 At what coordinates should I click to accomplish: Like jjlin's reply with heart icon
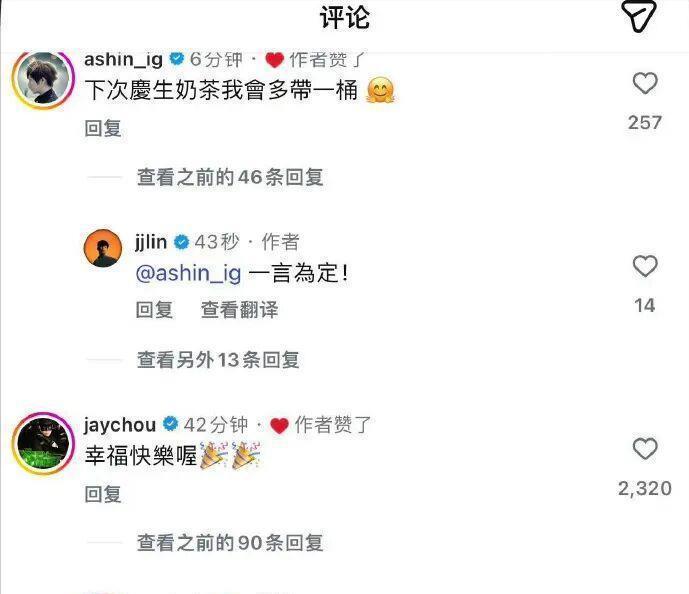click(x=645, y=266)
